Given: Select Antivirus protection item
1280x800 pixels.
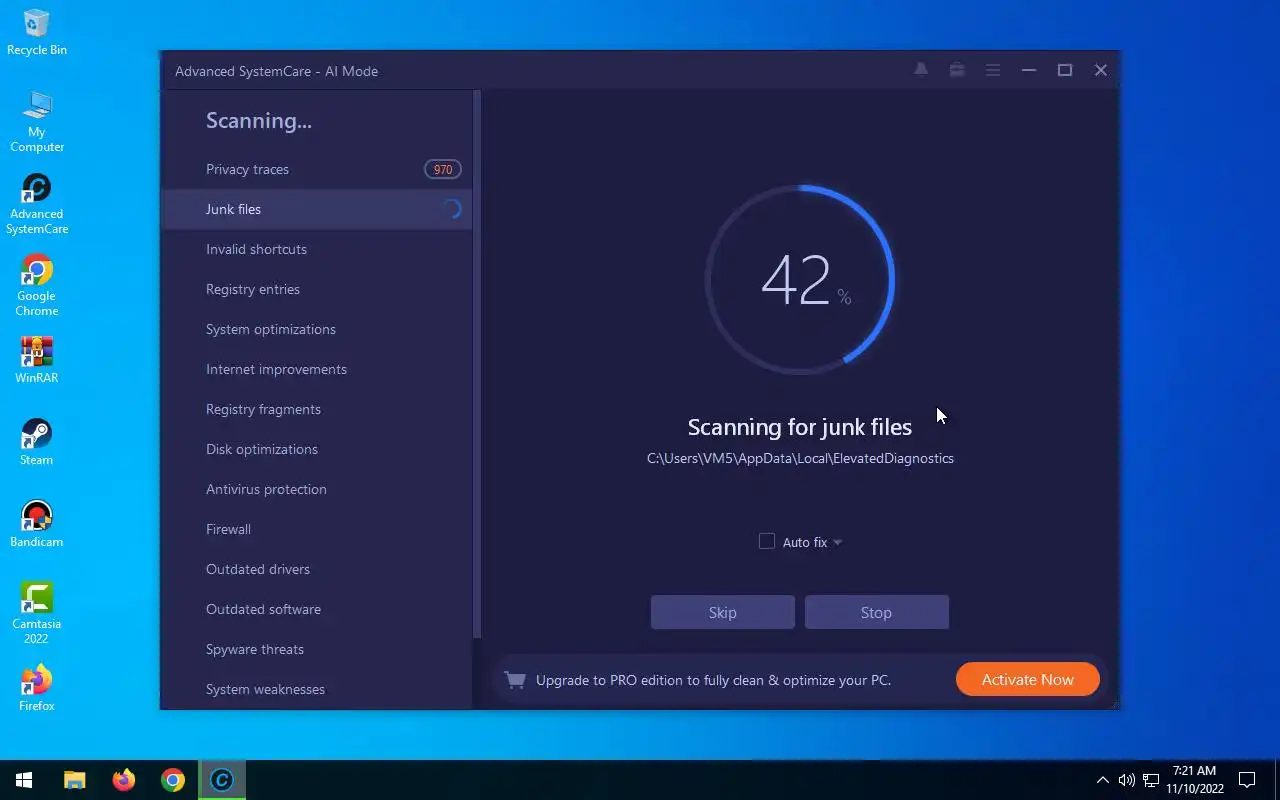Looking at the screenshot, I should tap(317, 489).
